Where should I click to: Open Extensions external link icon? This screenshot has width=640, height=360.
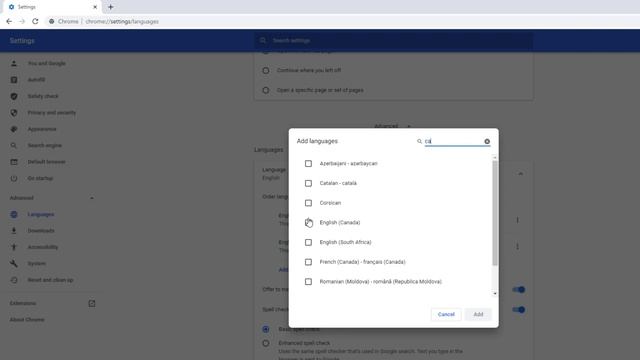[x=92, y=303]
